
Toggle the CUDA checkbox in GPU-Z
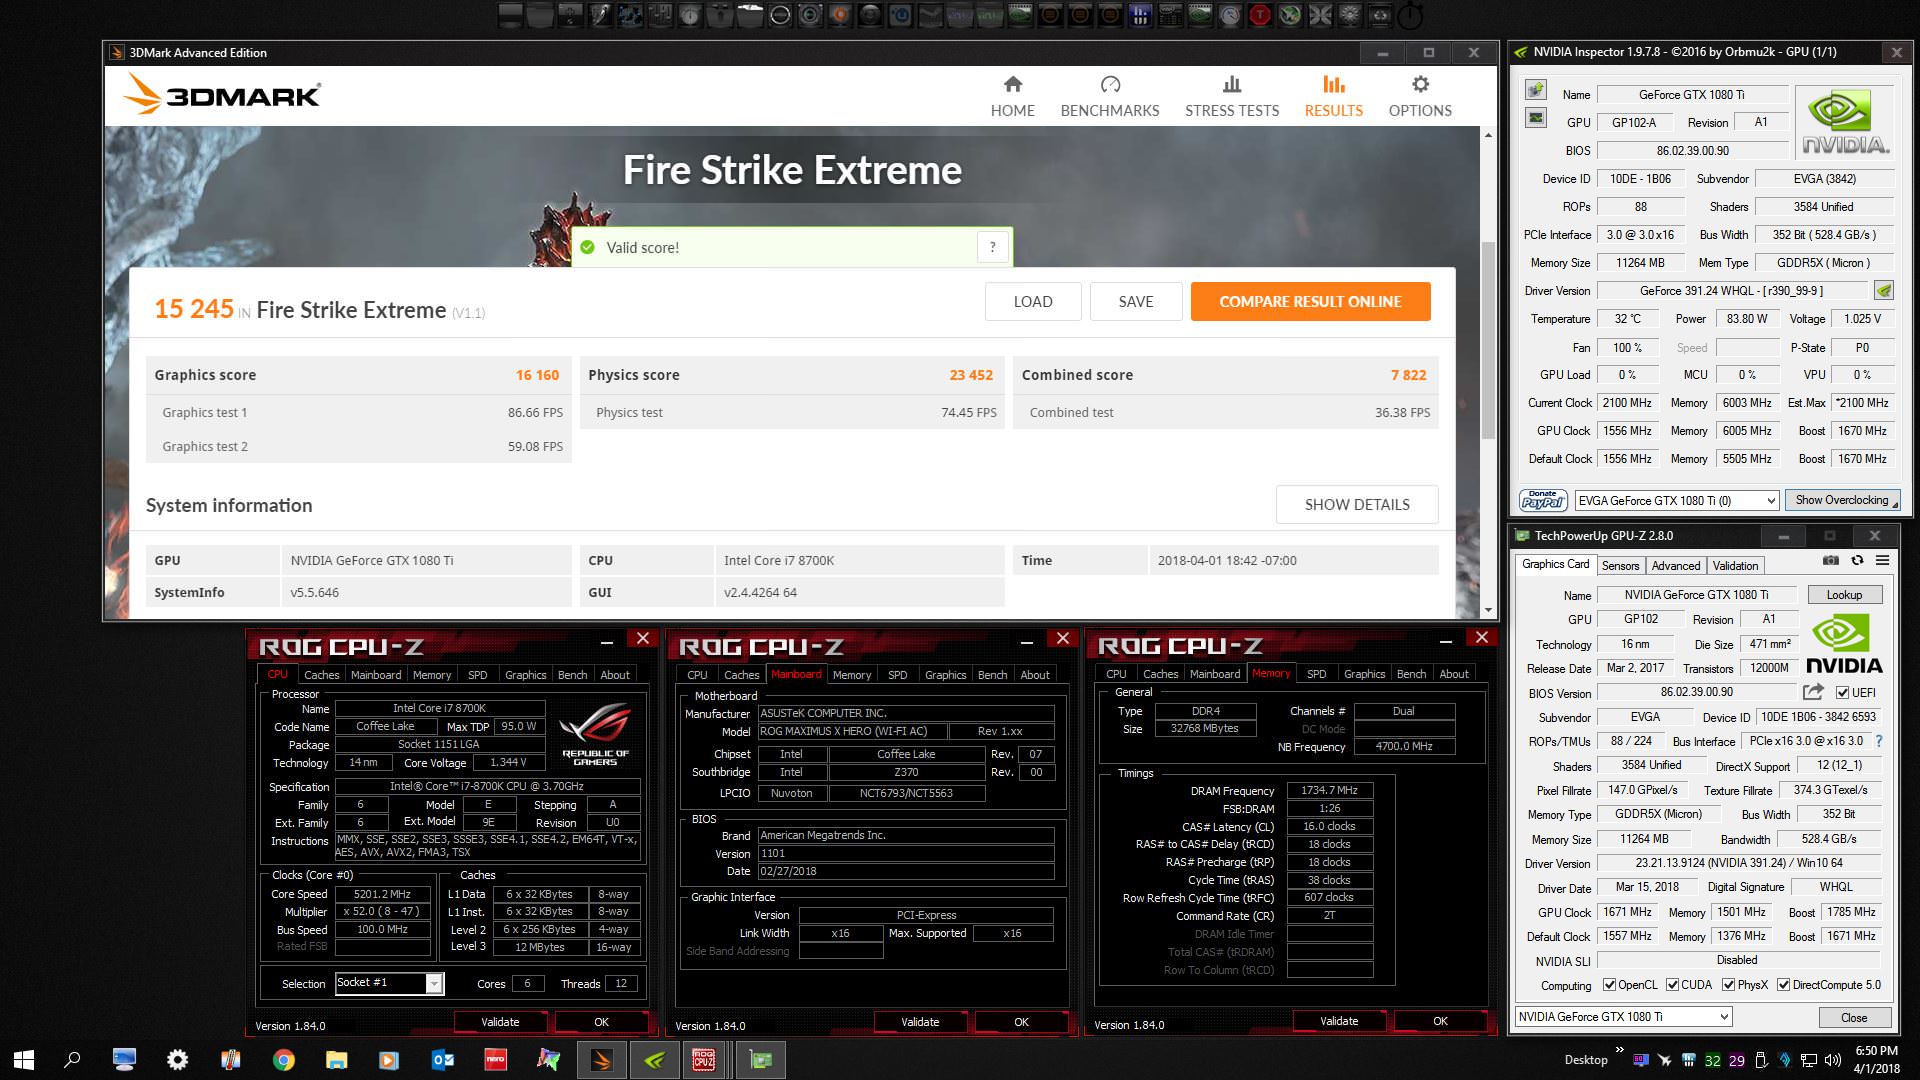(1672, 985)
